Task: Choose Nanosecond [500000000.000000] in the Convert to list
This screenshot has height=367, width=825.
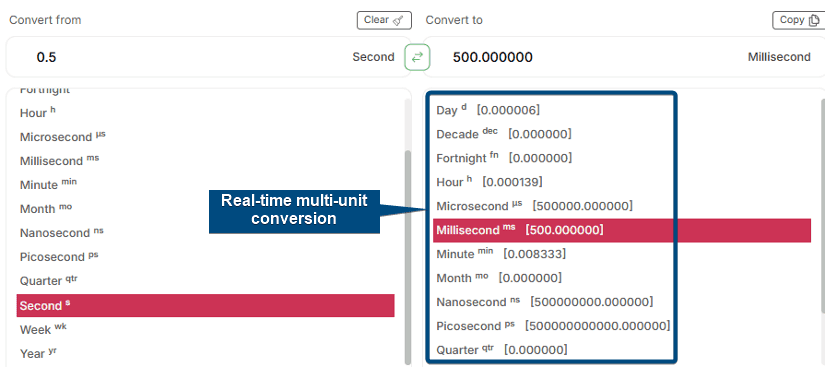Action: click(622, 302)
